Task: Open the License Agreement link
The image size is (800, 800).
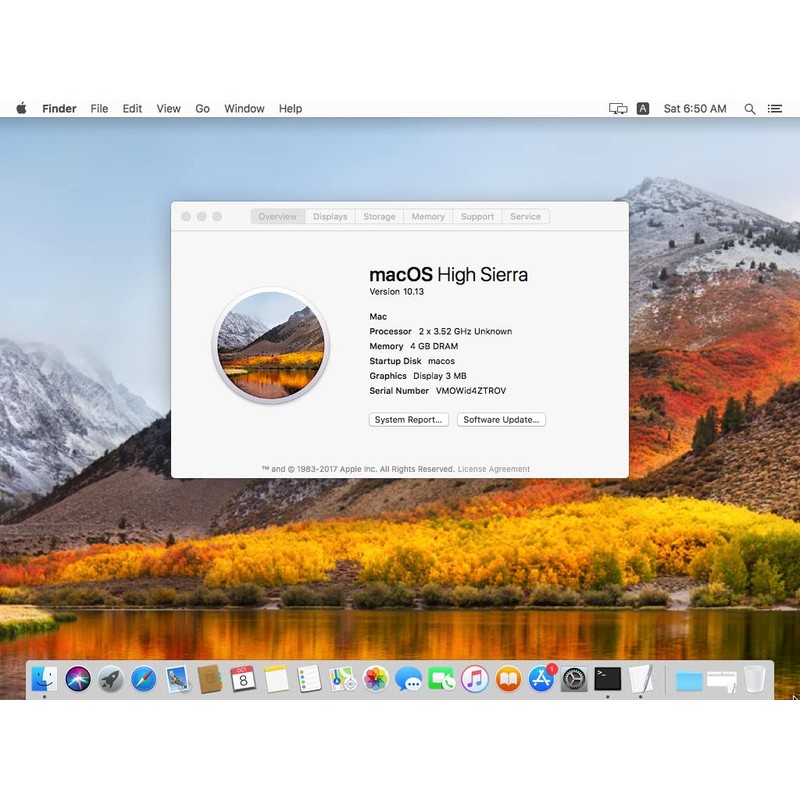Action: (494, 469)
